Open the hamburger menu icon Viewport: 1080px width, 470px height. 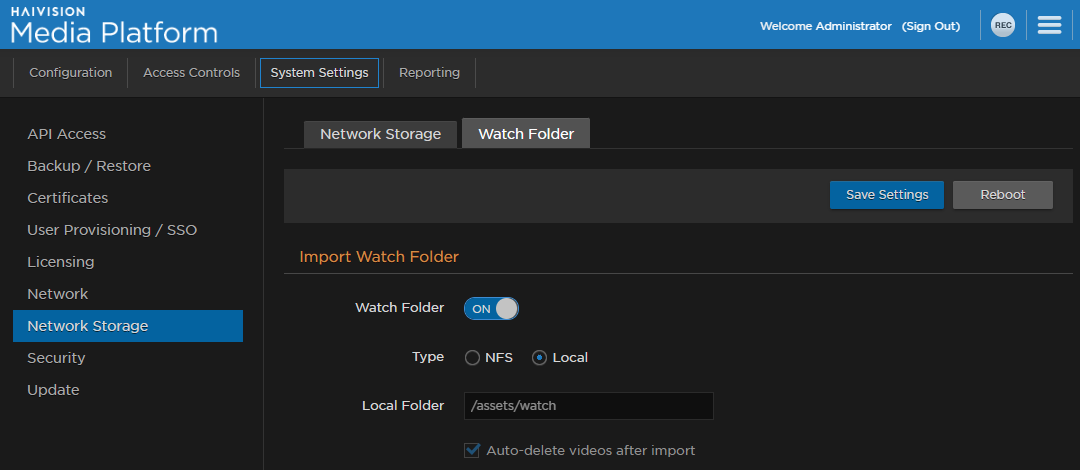click(1049, 26)
